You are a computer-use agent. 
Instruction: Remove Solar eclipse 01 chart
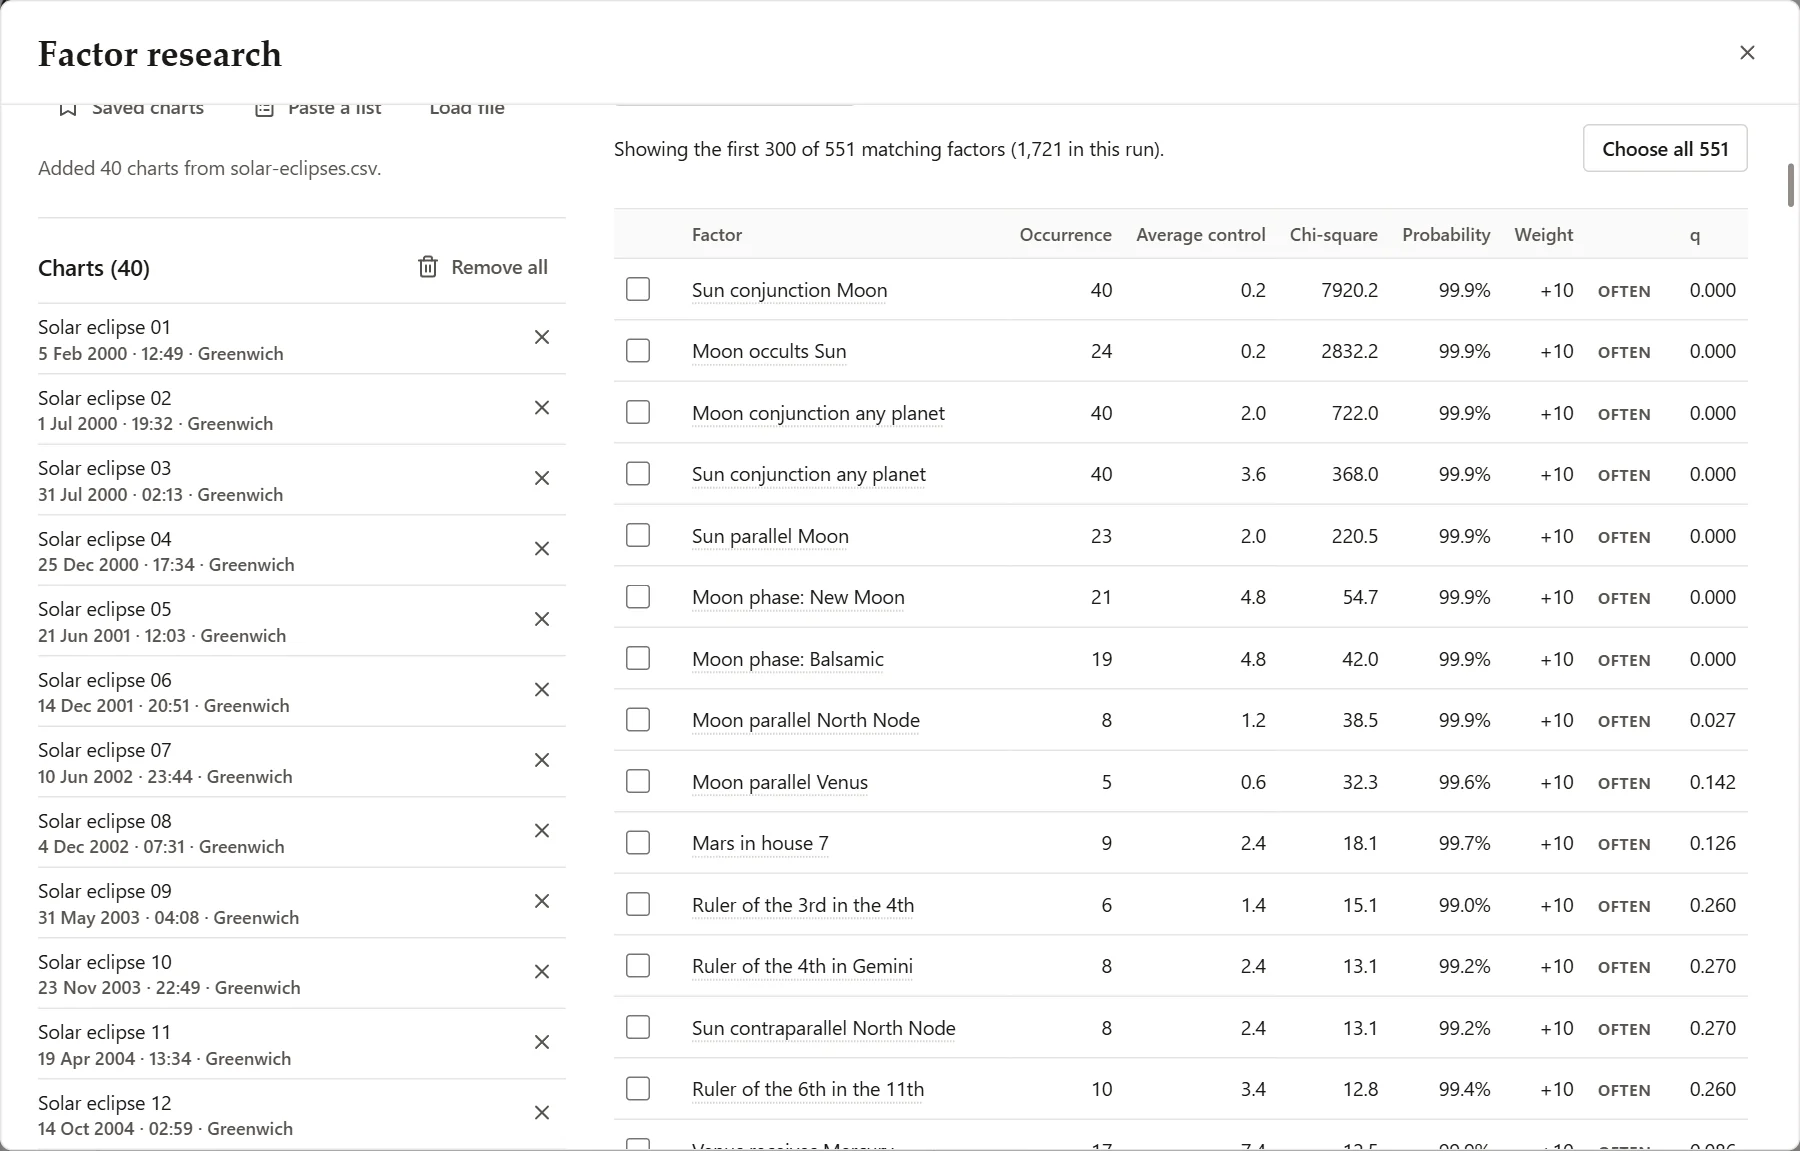[542, 338]
